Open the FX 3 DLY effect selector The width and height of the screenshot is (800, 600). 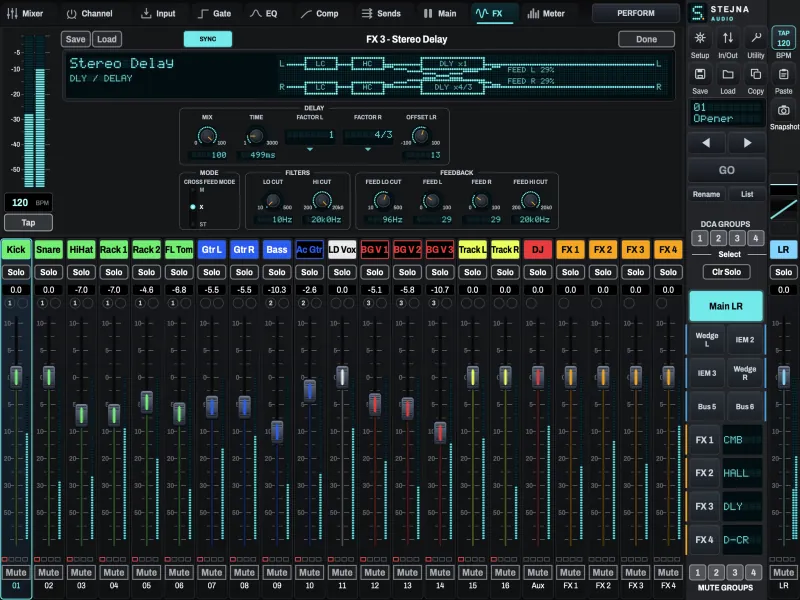(x=742, y=507)
